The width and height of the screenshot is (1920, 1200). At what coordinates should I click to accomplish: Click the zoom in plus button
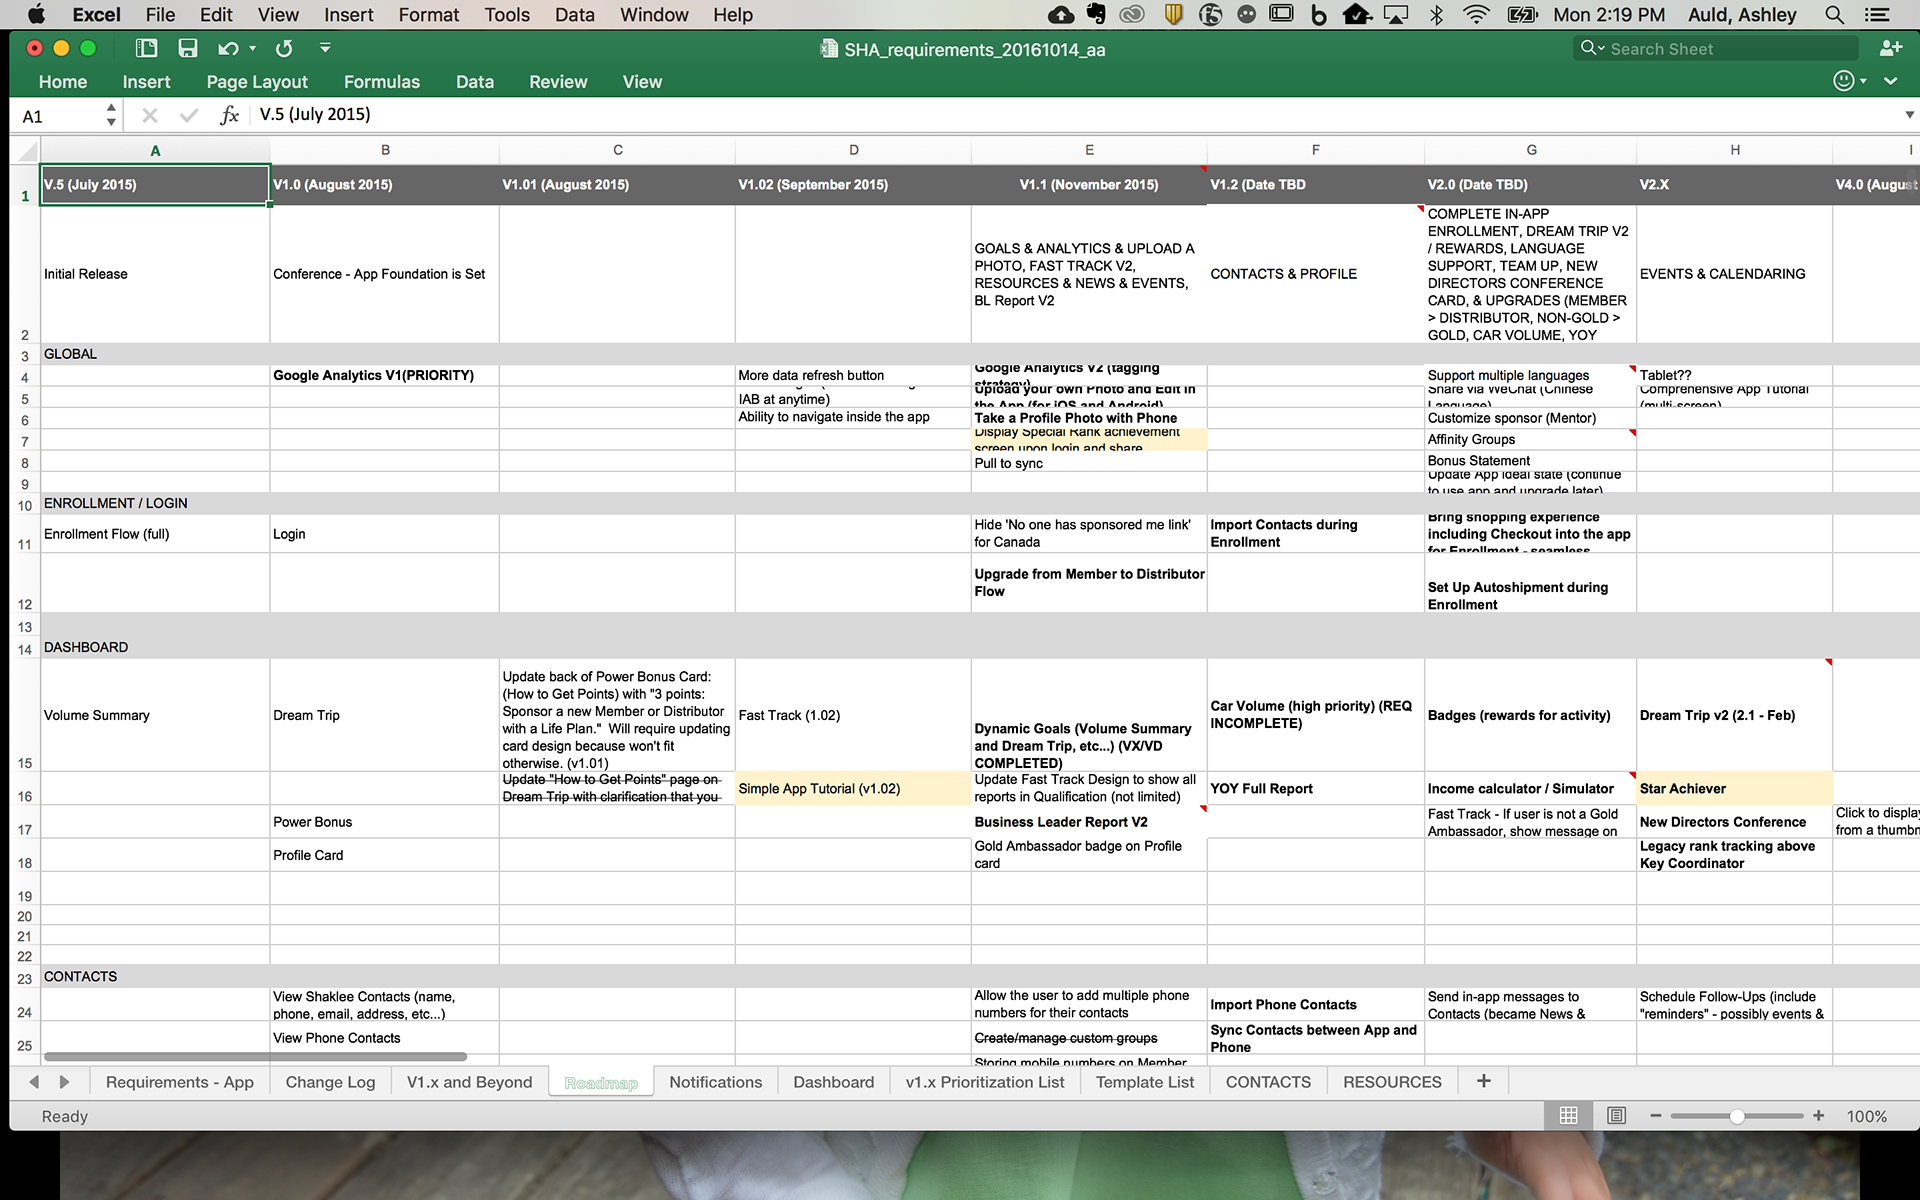point(1818,1115)
